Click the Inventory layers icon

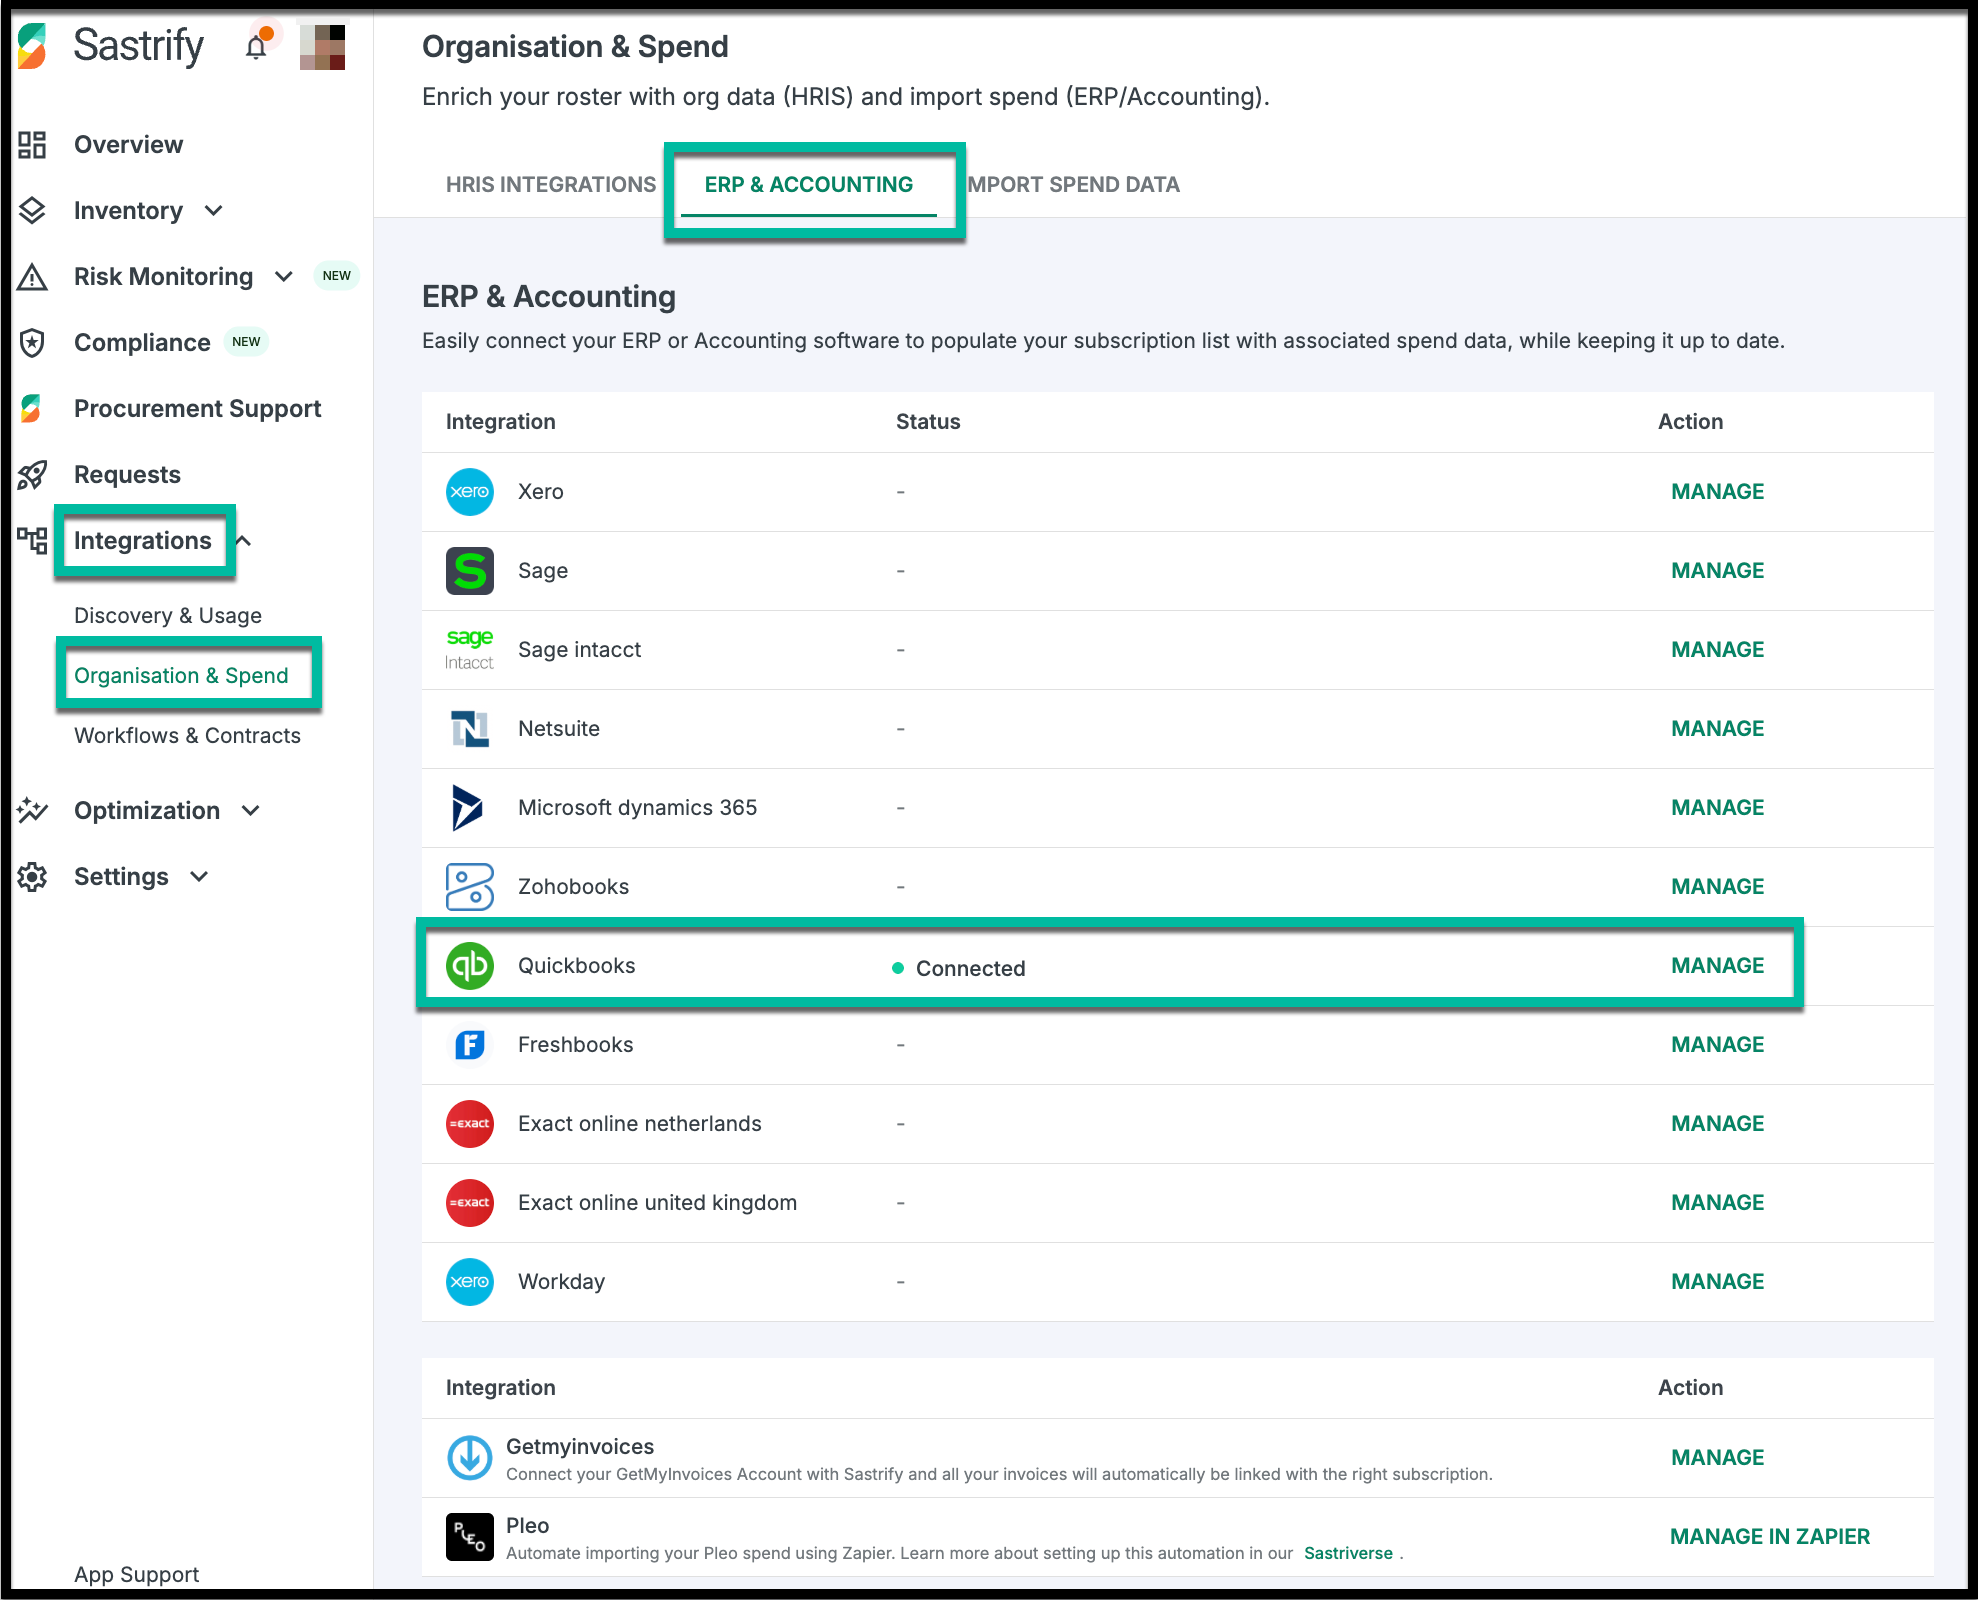click(x=32, y=211)
